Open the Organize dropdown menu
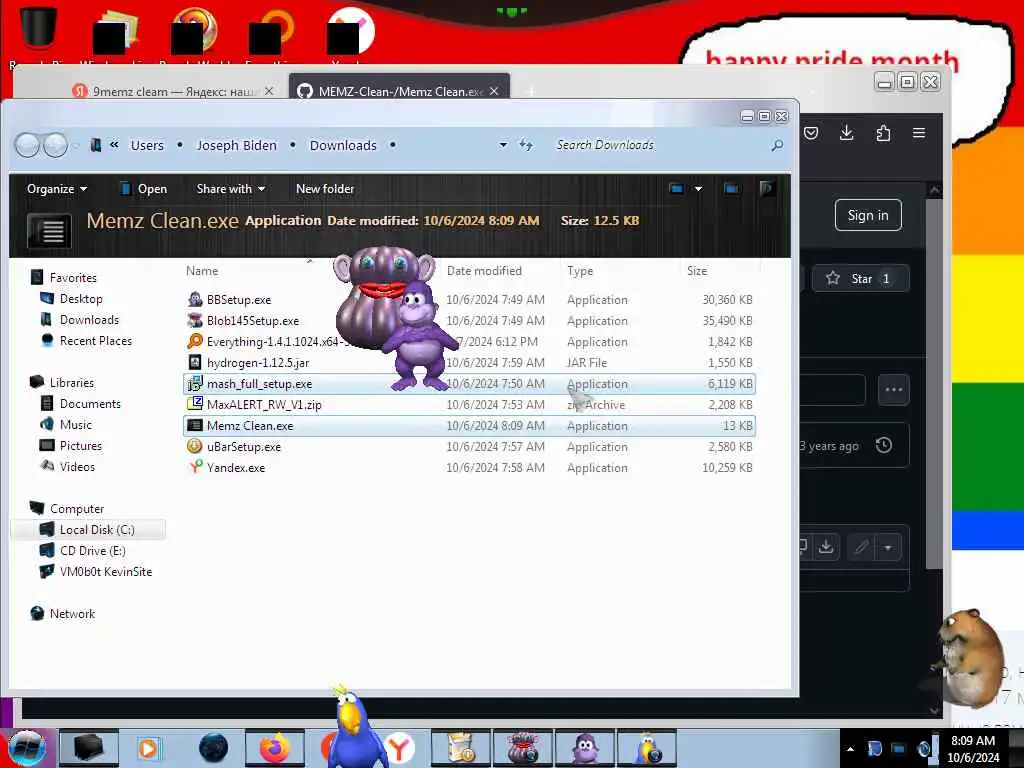Viewport: 1024px width, 768px height. tap(57, 189)
